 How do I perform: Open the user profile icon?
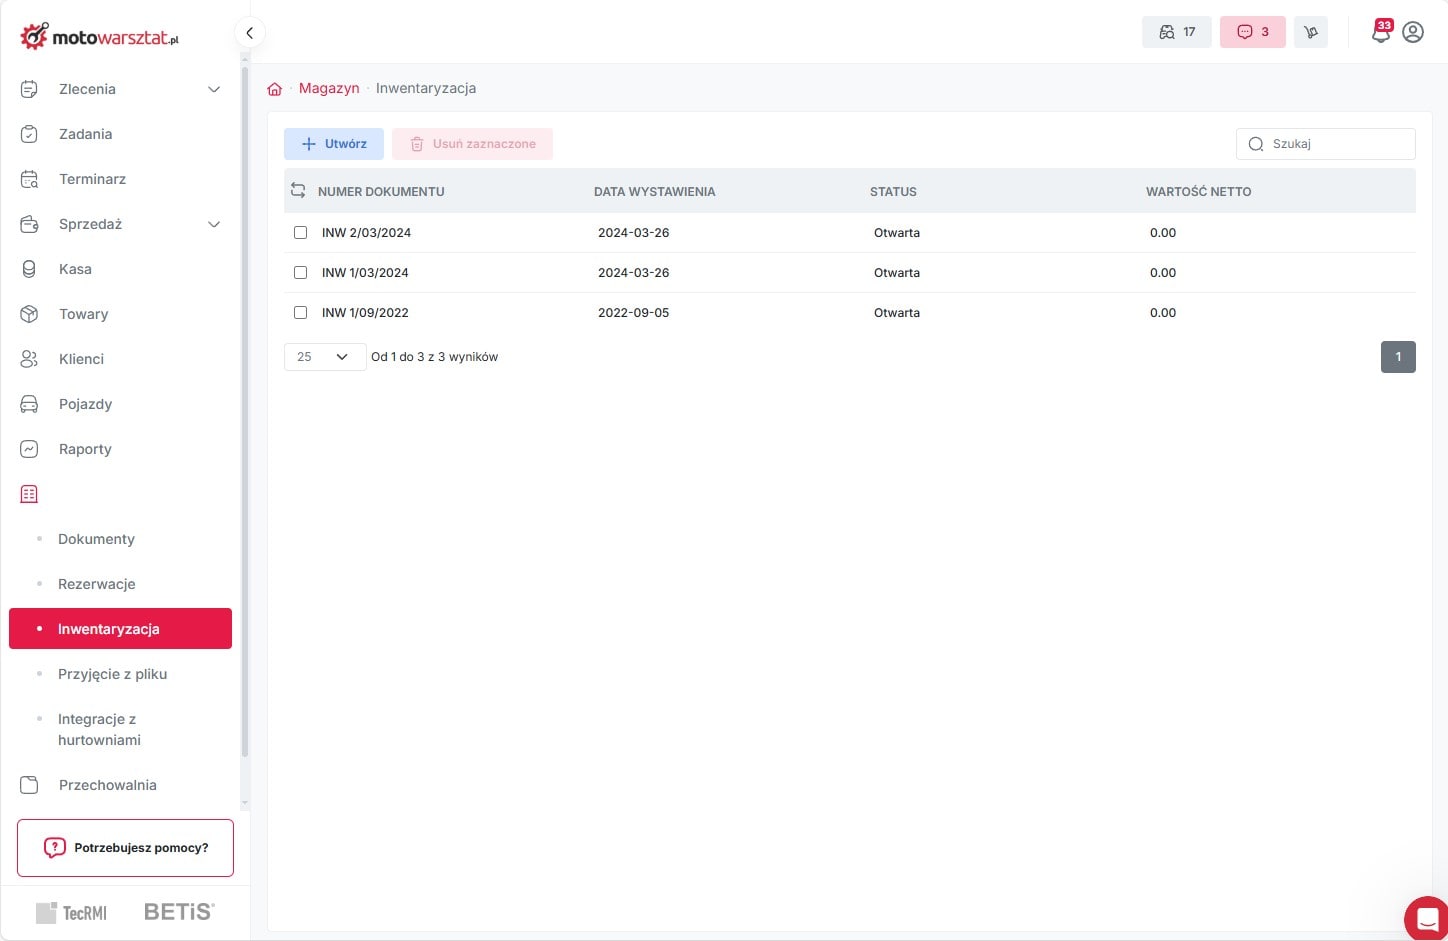[1413, 32]
